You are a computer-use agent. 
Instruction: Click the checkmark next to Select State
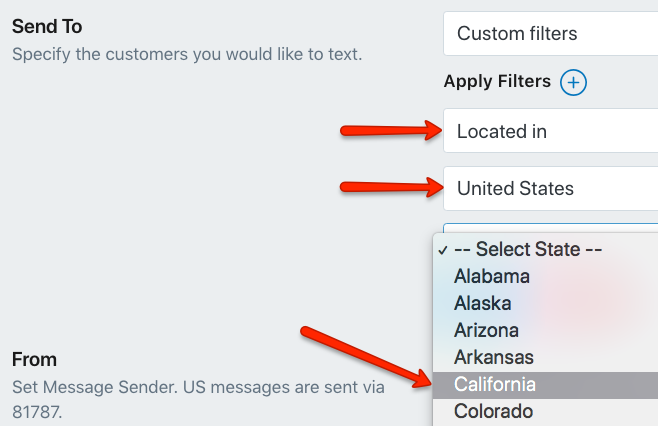[442, 251]
